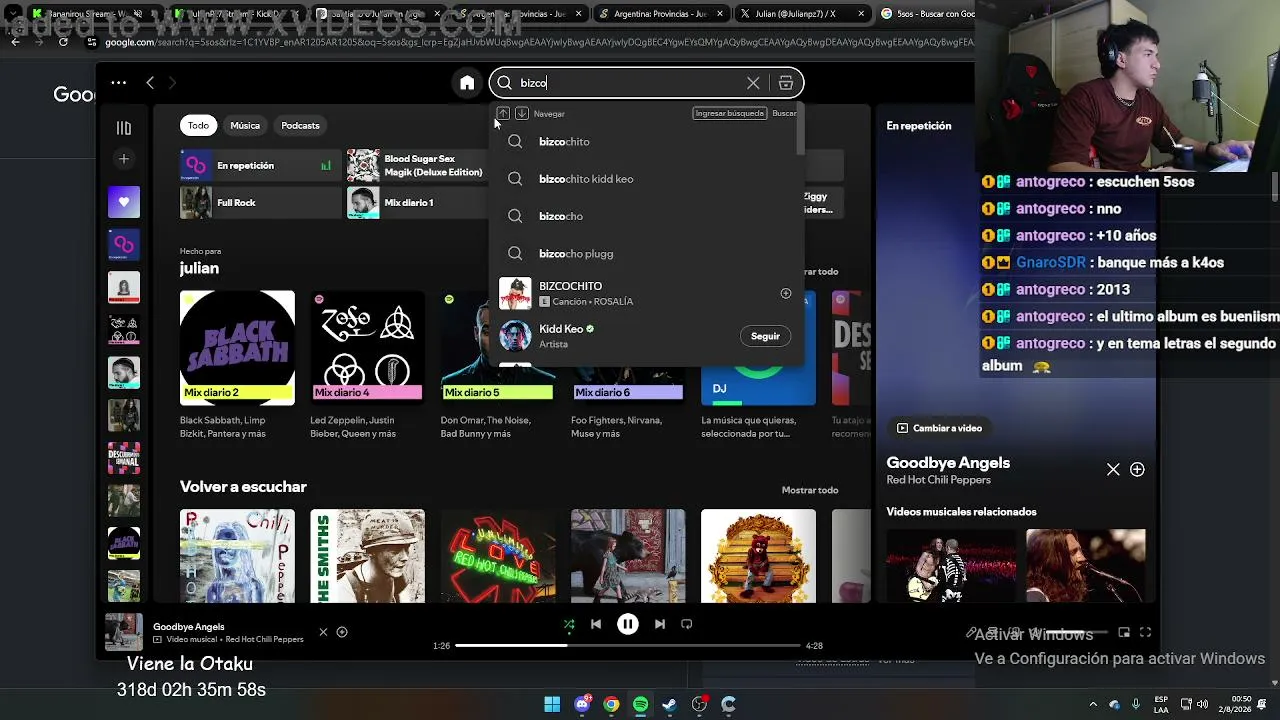1280x720 pixels.
Task: Follow Kidd Keo with Seguir button
Action: pos(765,336)
